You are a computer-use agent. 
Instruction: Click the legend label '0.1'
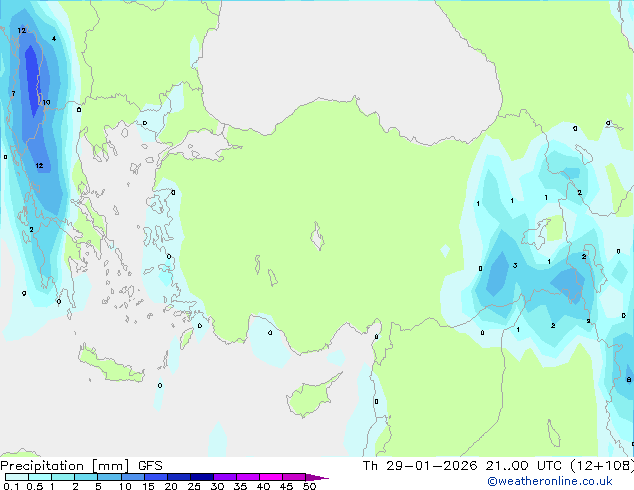(x=11, y=486)
